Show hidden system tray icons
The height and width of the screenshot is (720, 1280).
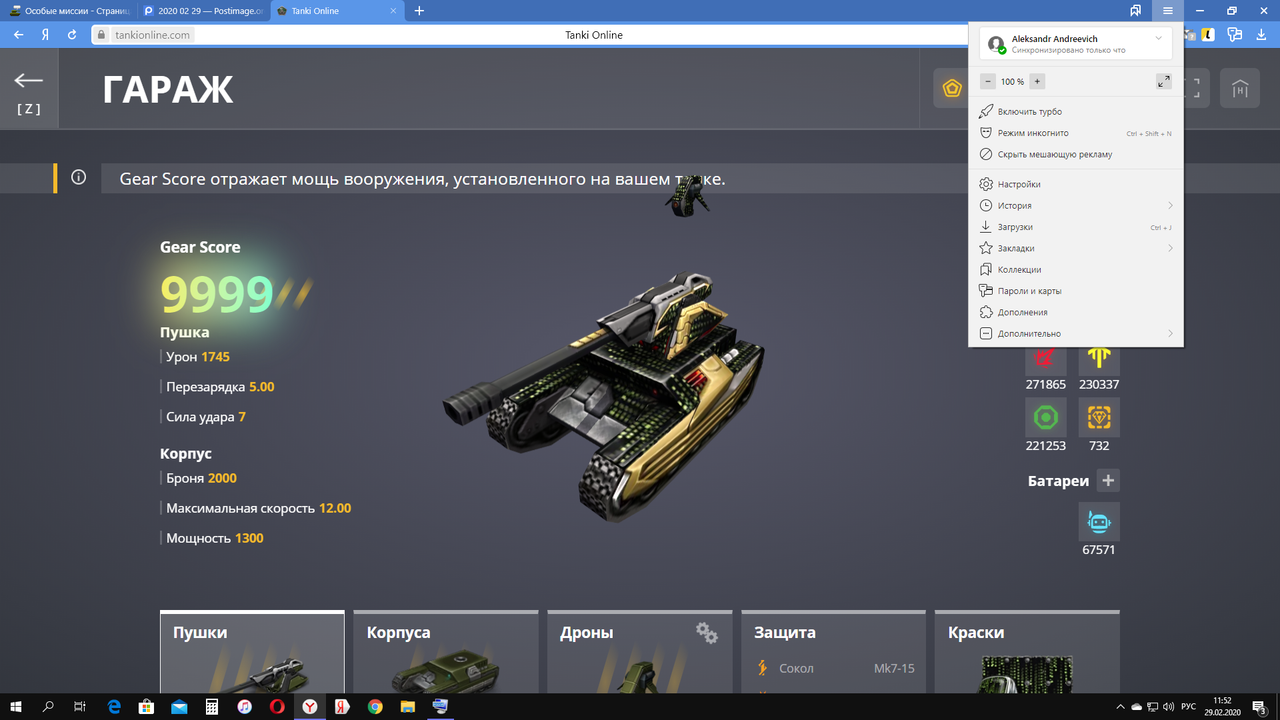click(1120, 707)
